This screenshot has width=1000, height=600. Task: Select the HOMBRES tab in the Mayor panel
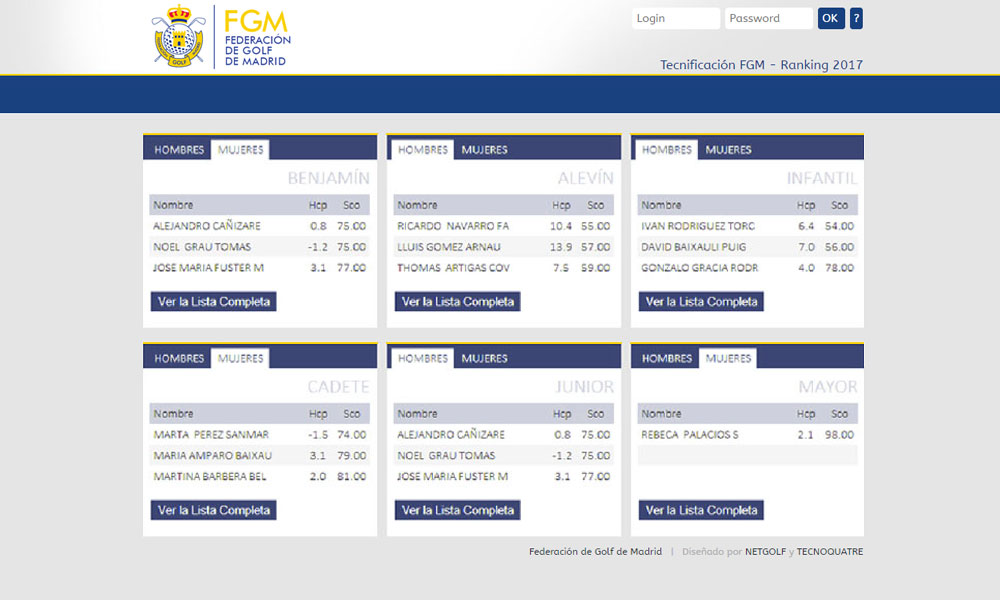664,358
